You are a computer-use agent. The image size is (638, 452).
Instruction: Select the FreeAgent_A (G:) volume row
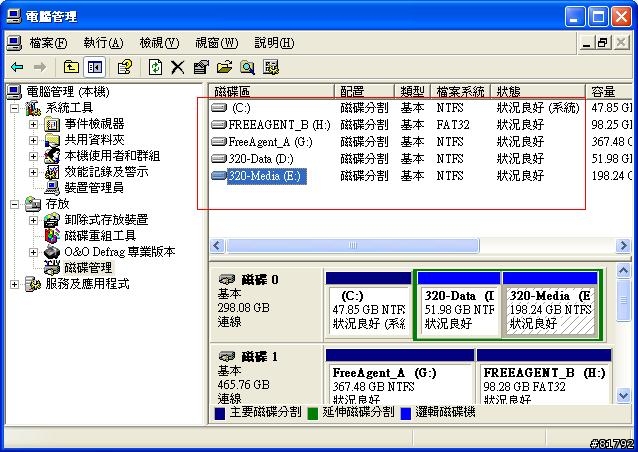(x=421, y=142)
